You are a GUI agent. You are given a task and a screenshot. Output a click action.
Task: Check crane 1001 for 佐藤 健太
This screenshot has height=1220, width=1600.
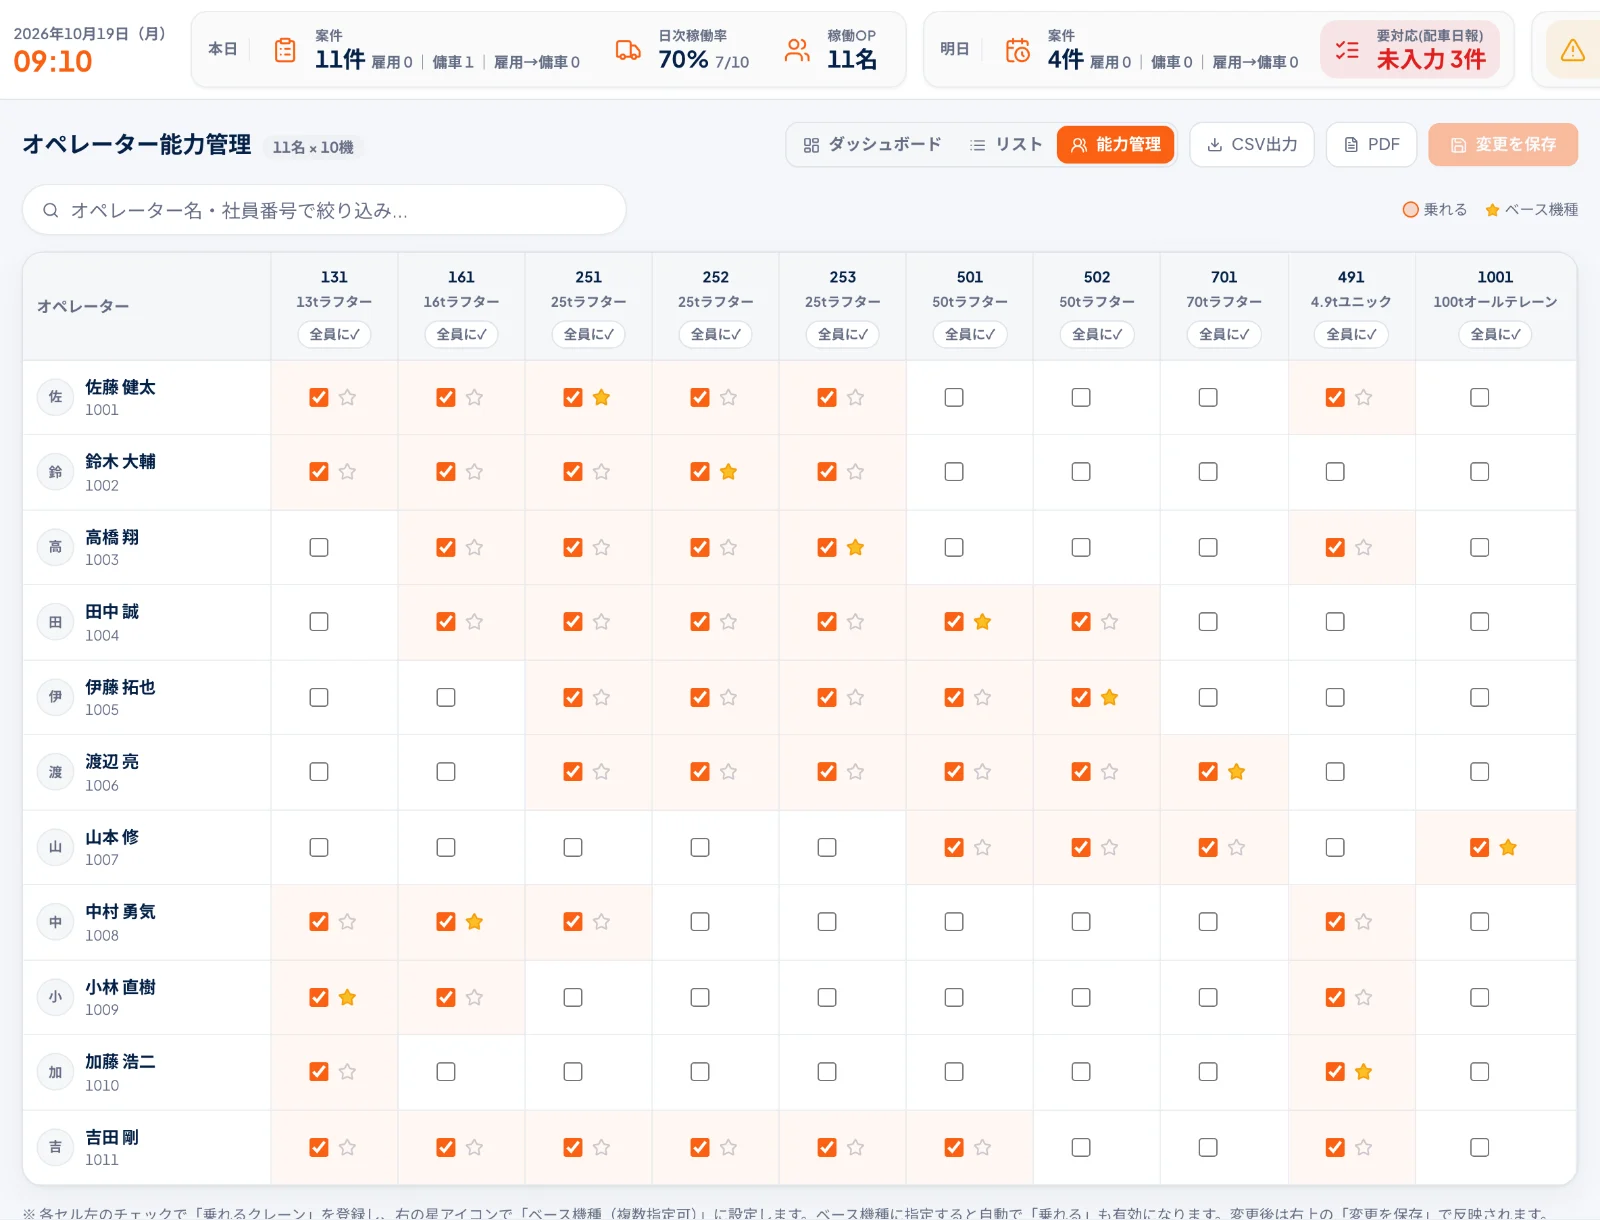[x=1480, y=398]
